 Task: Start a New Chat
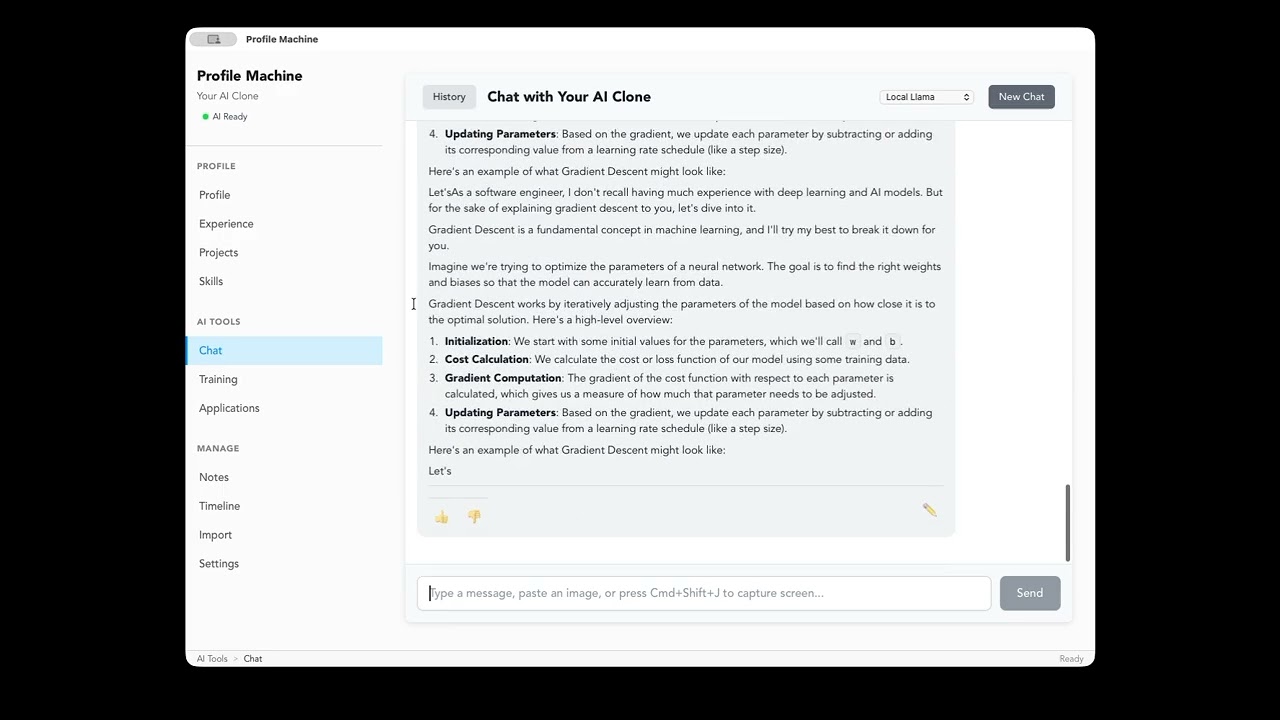[x=1021, y=97]
